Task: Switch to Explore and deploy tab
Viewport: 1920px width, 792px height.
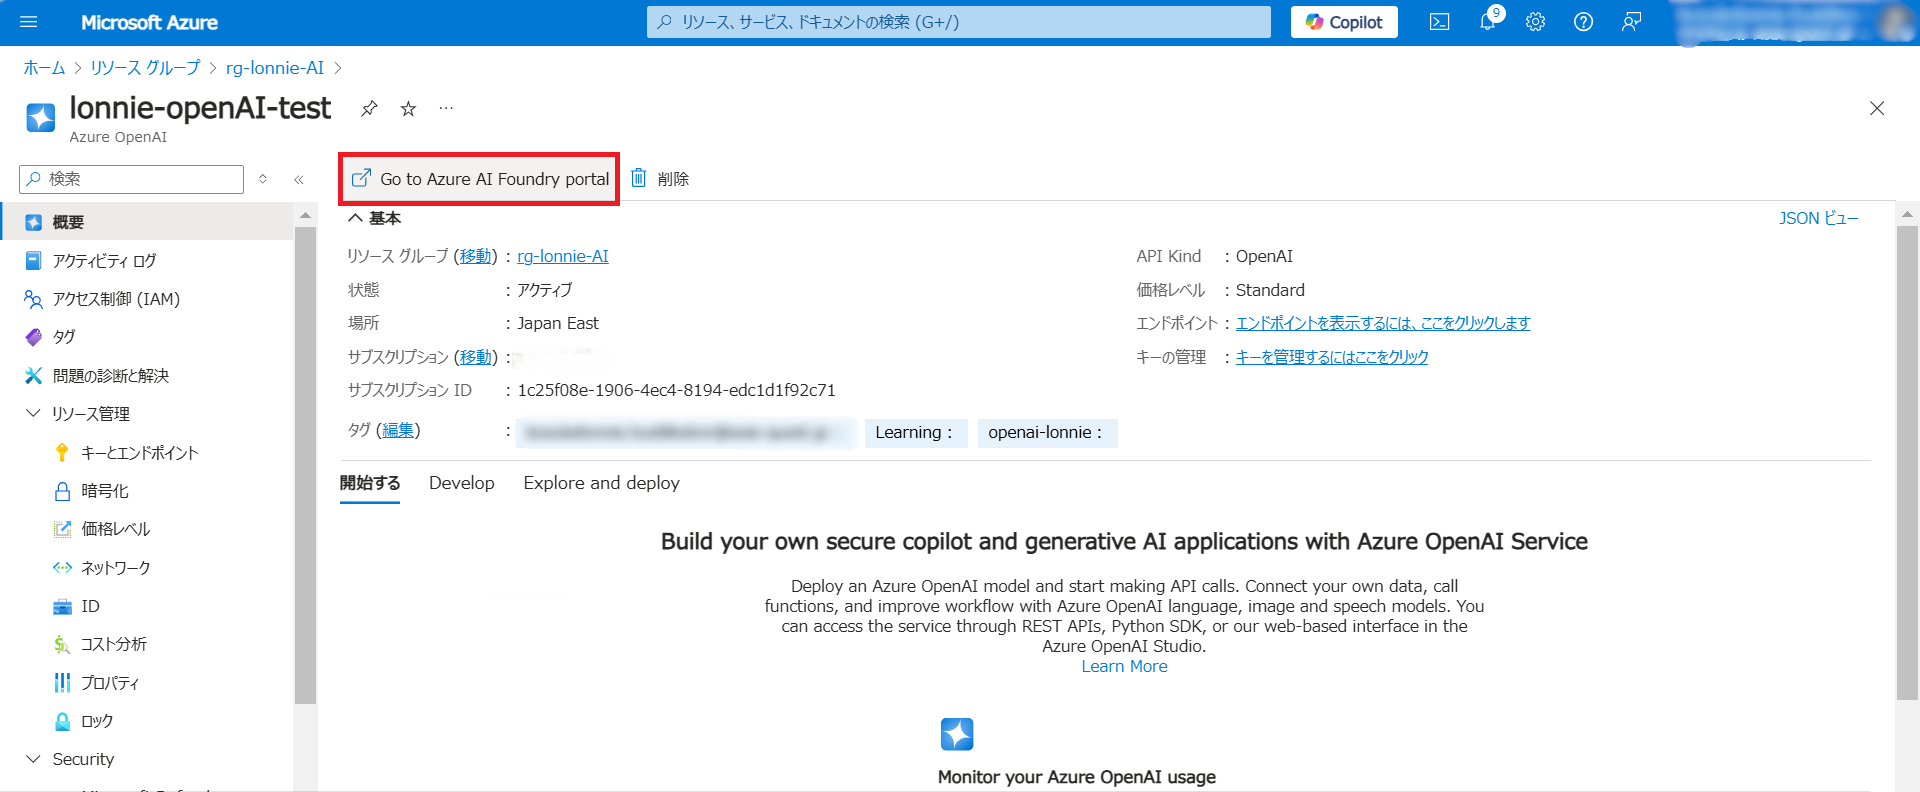Action: point(602,483)
